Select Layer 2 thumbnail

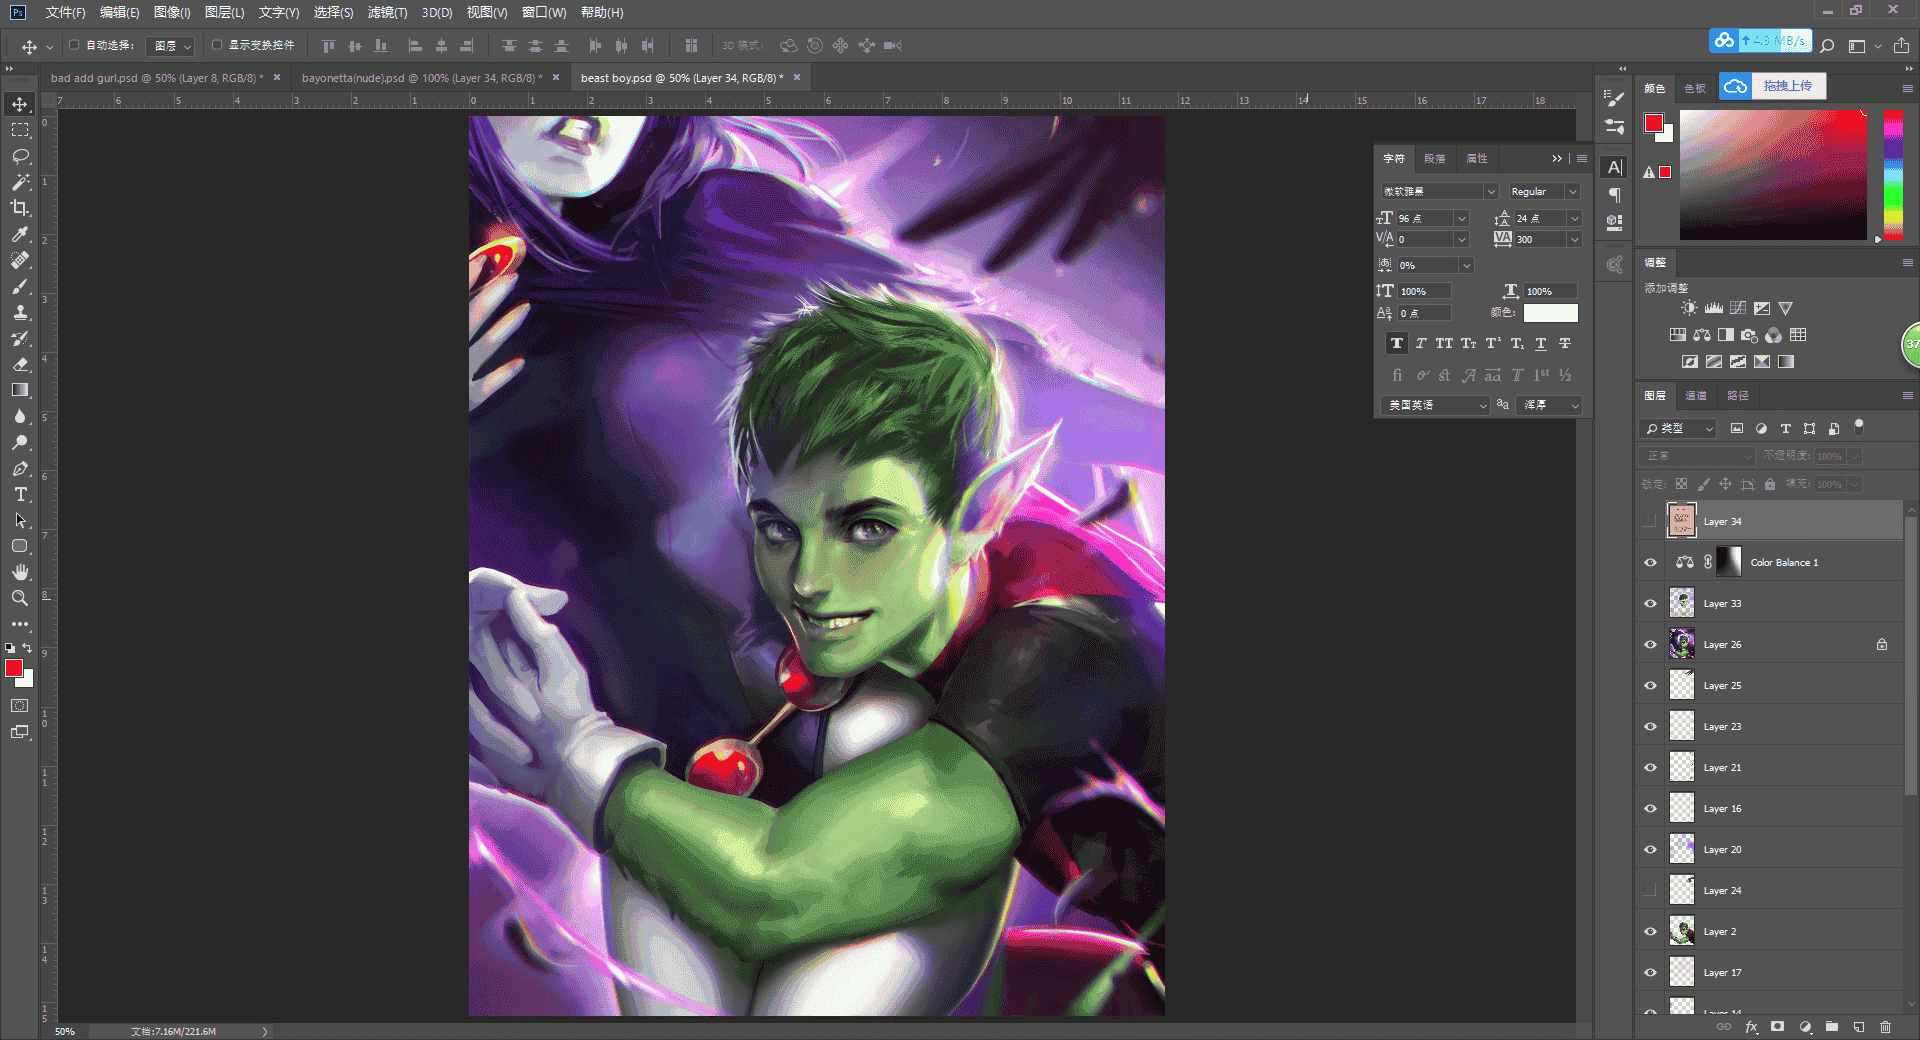[x=1682, y=931]
